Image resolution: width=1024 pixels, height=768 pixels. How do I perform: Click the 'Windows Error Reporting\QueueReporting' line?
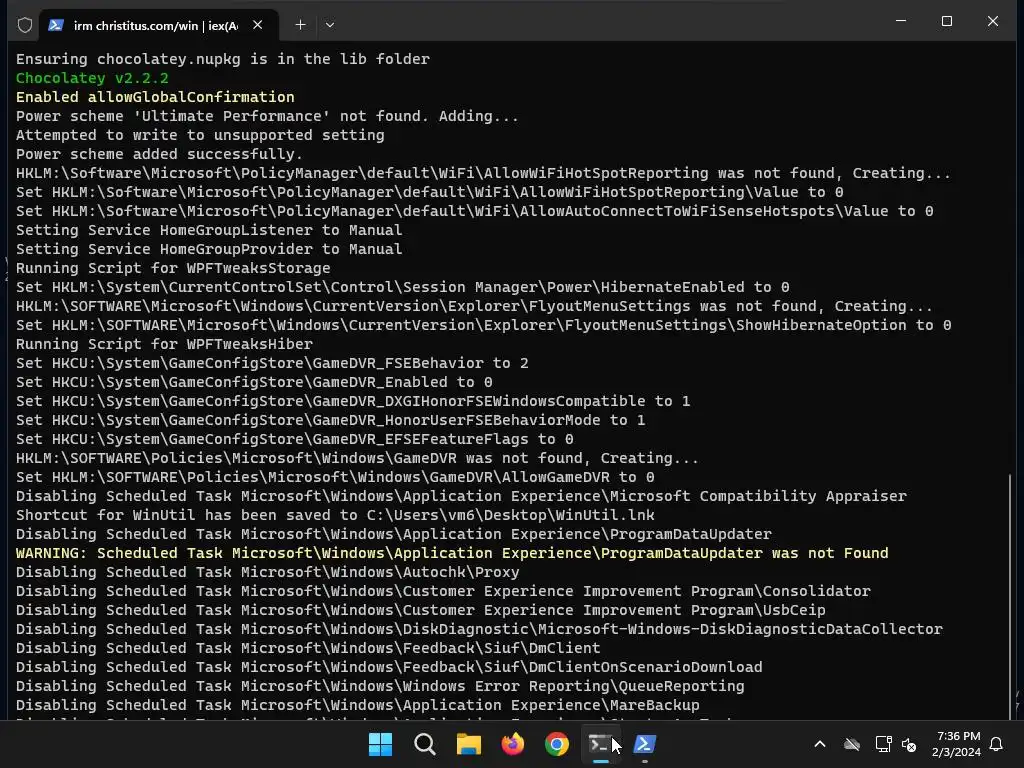click(x=380, y=686)
